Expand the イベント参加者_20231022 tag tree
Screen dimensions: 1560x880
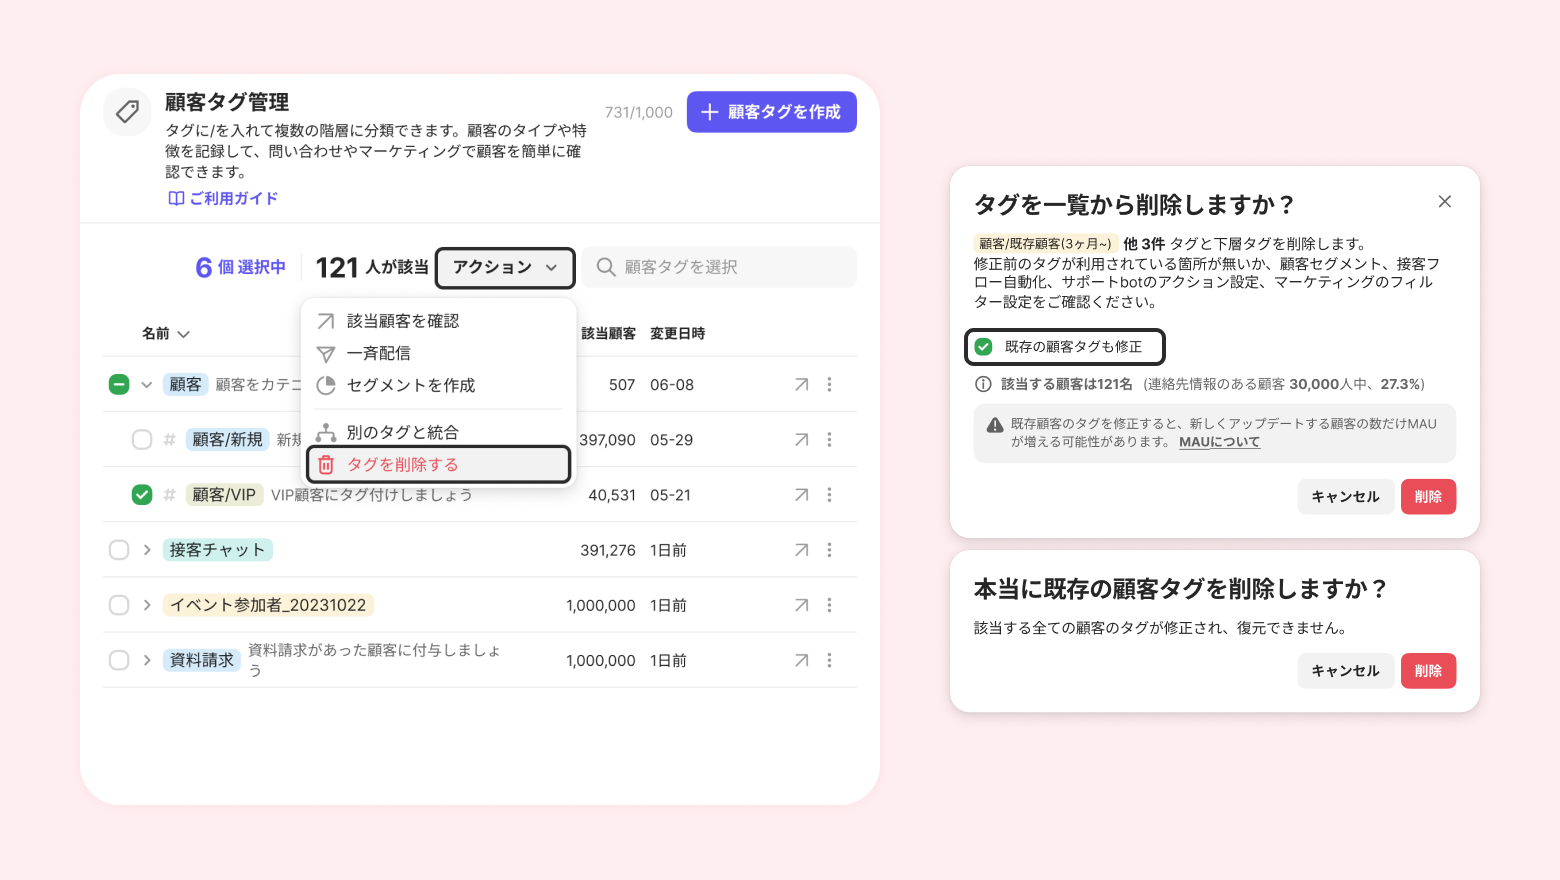pyautogui.click(x=147, y=605)
